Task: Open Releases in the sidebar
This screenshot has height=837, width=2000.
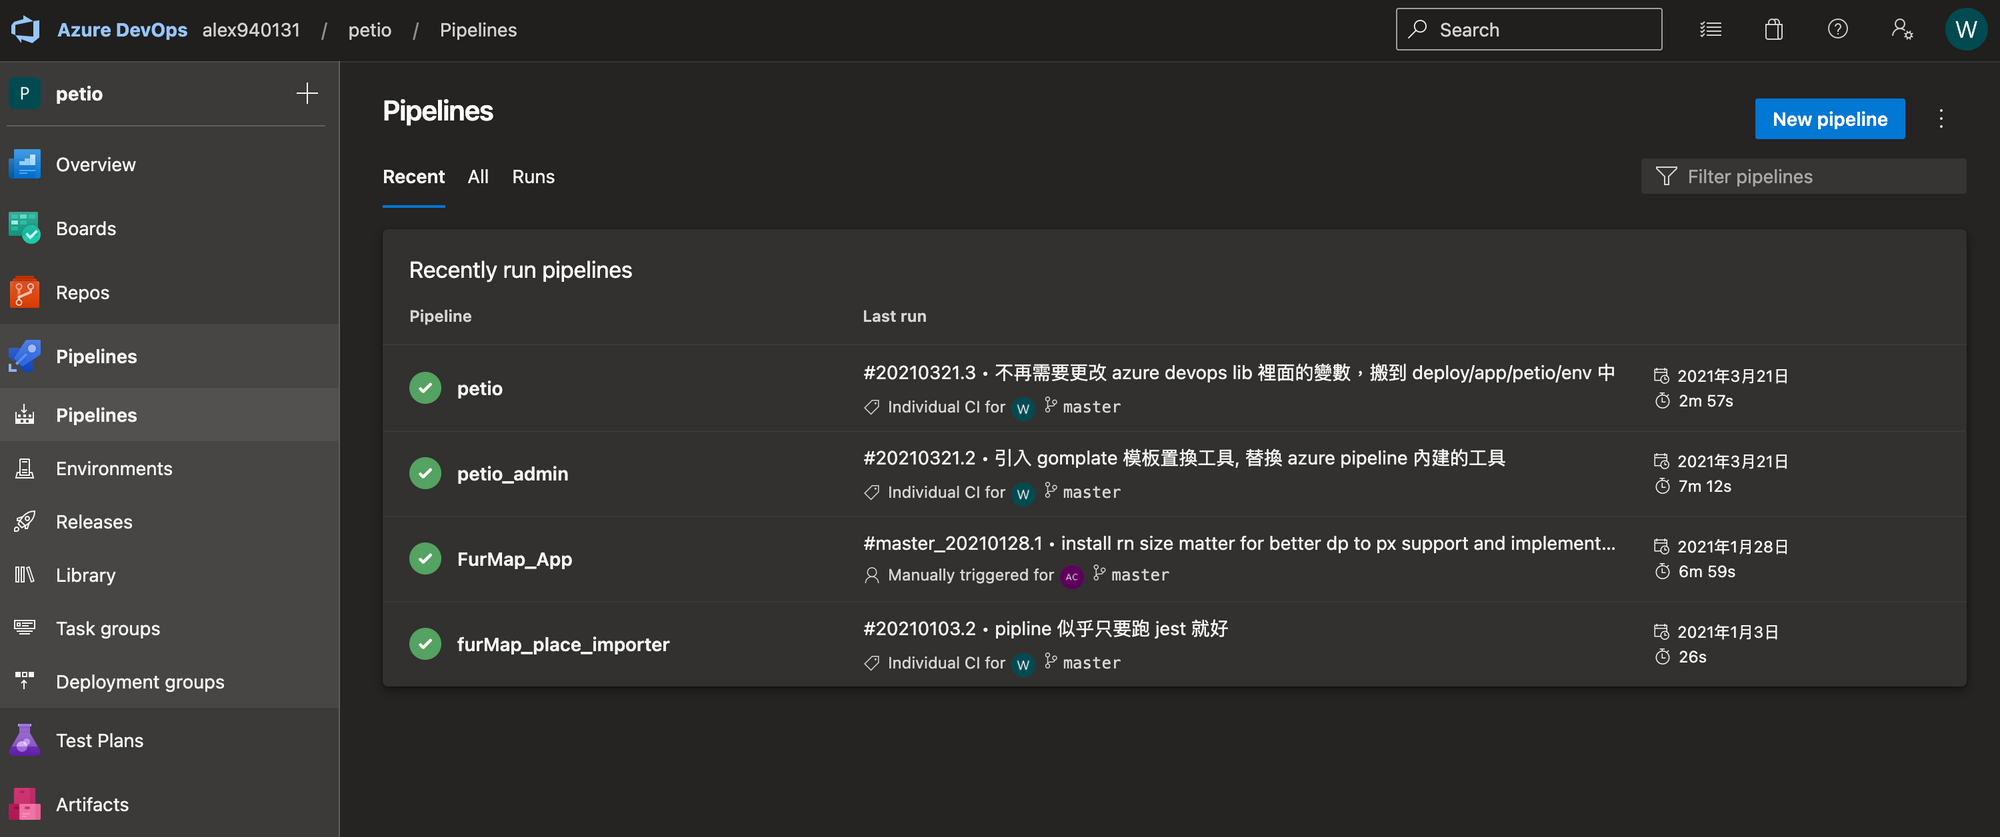Action: [170, 521]
